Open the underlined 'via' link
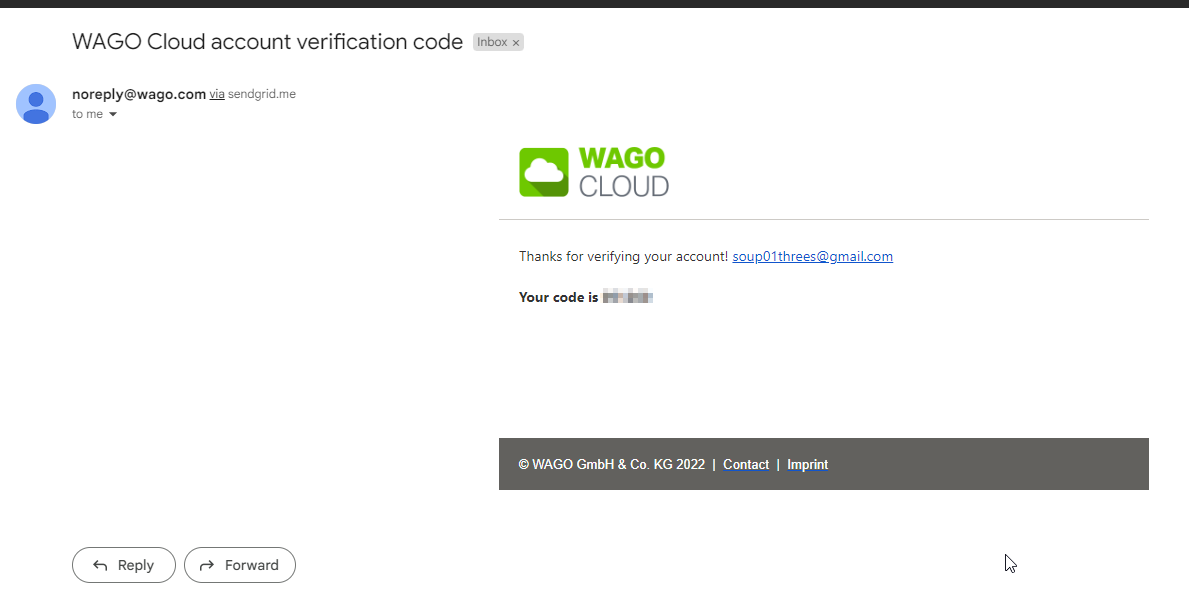 pyautogui.click(x=217, y=94)
